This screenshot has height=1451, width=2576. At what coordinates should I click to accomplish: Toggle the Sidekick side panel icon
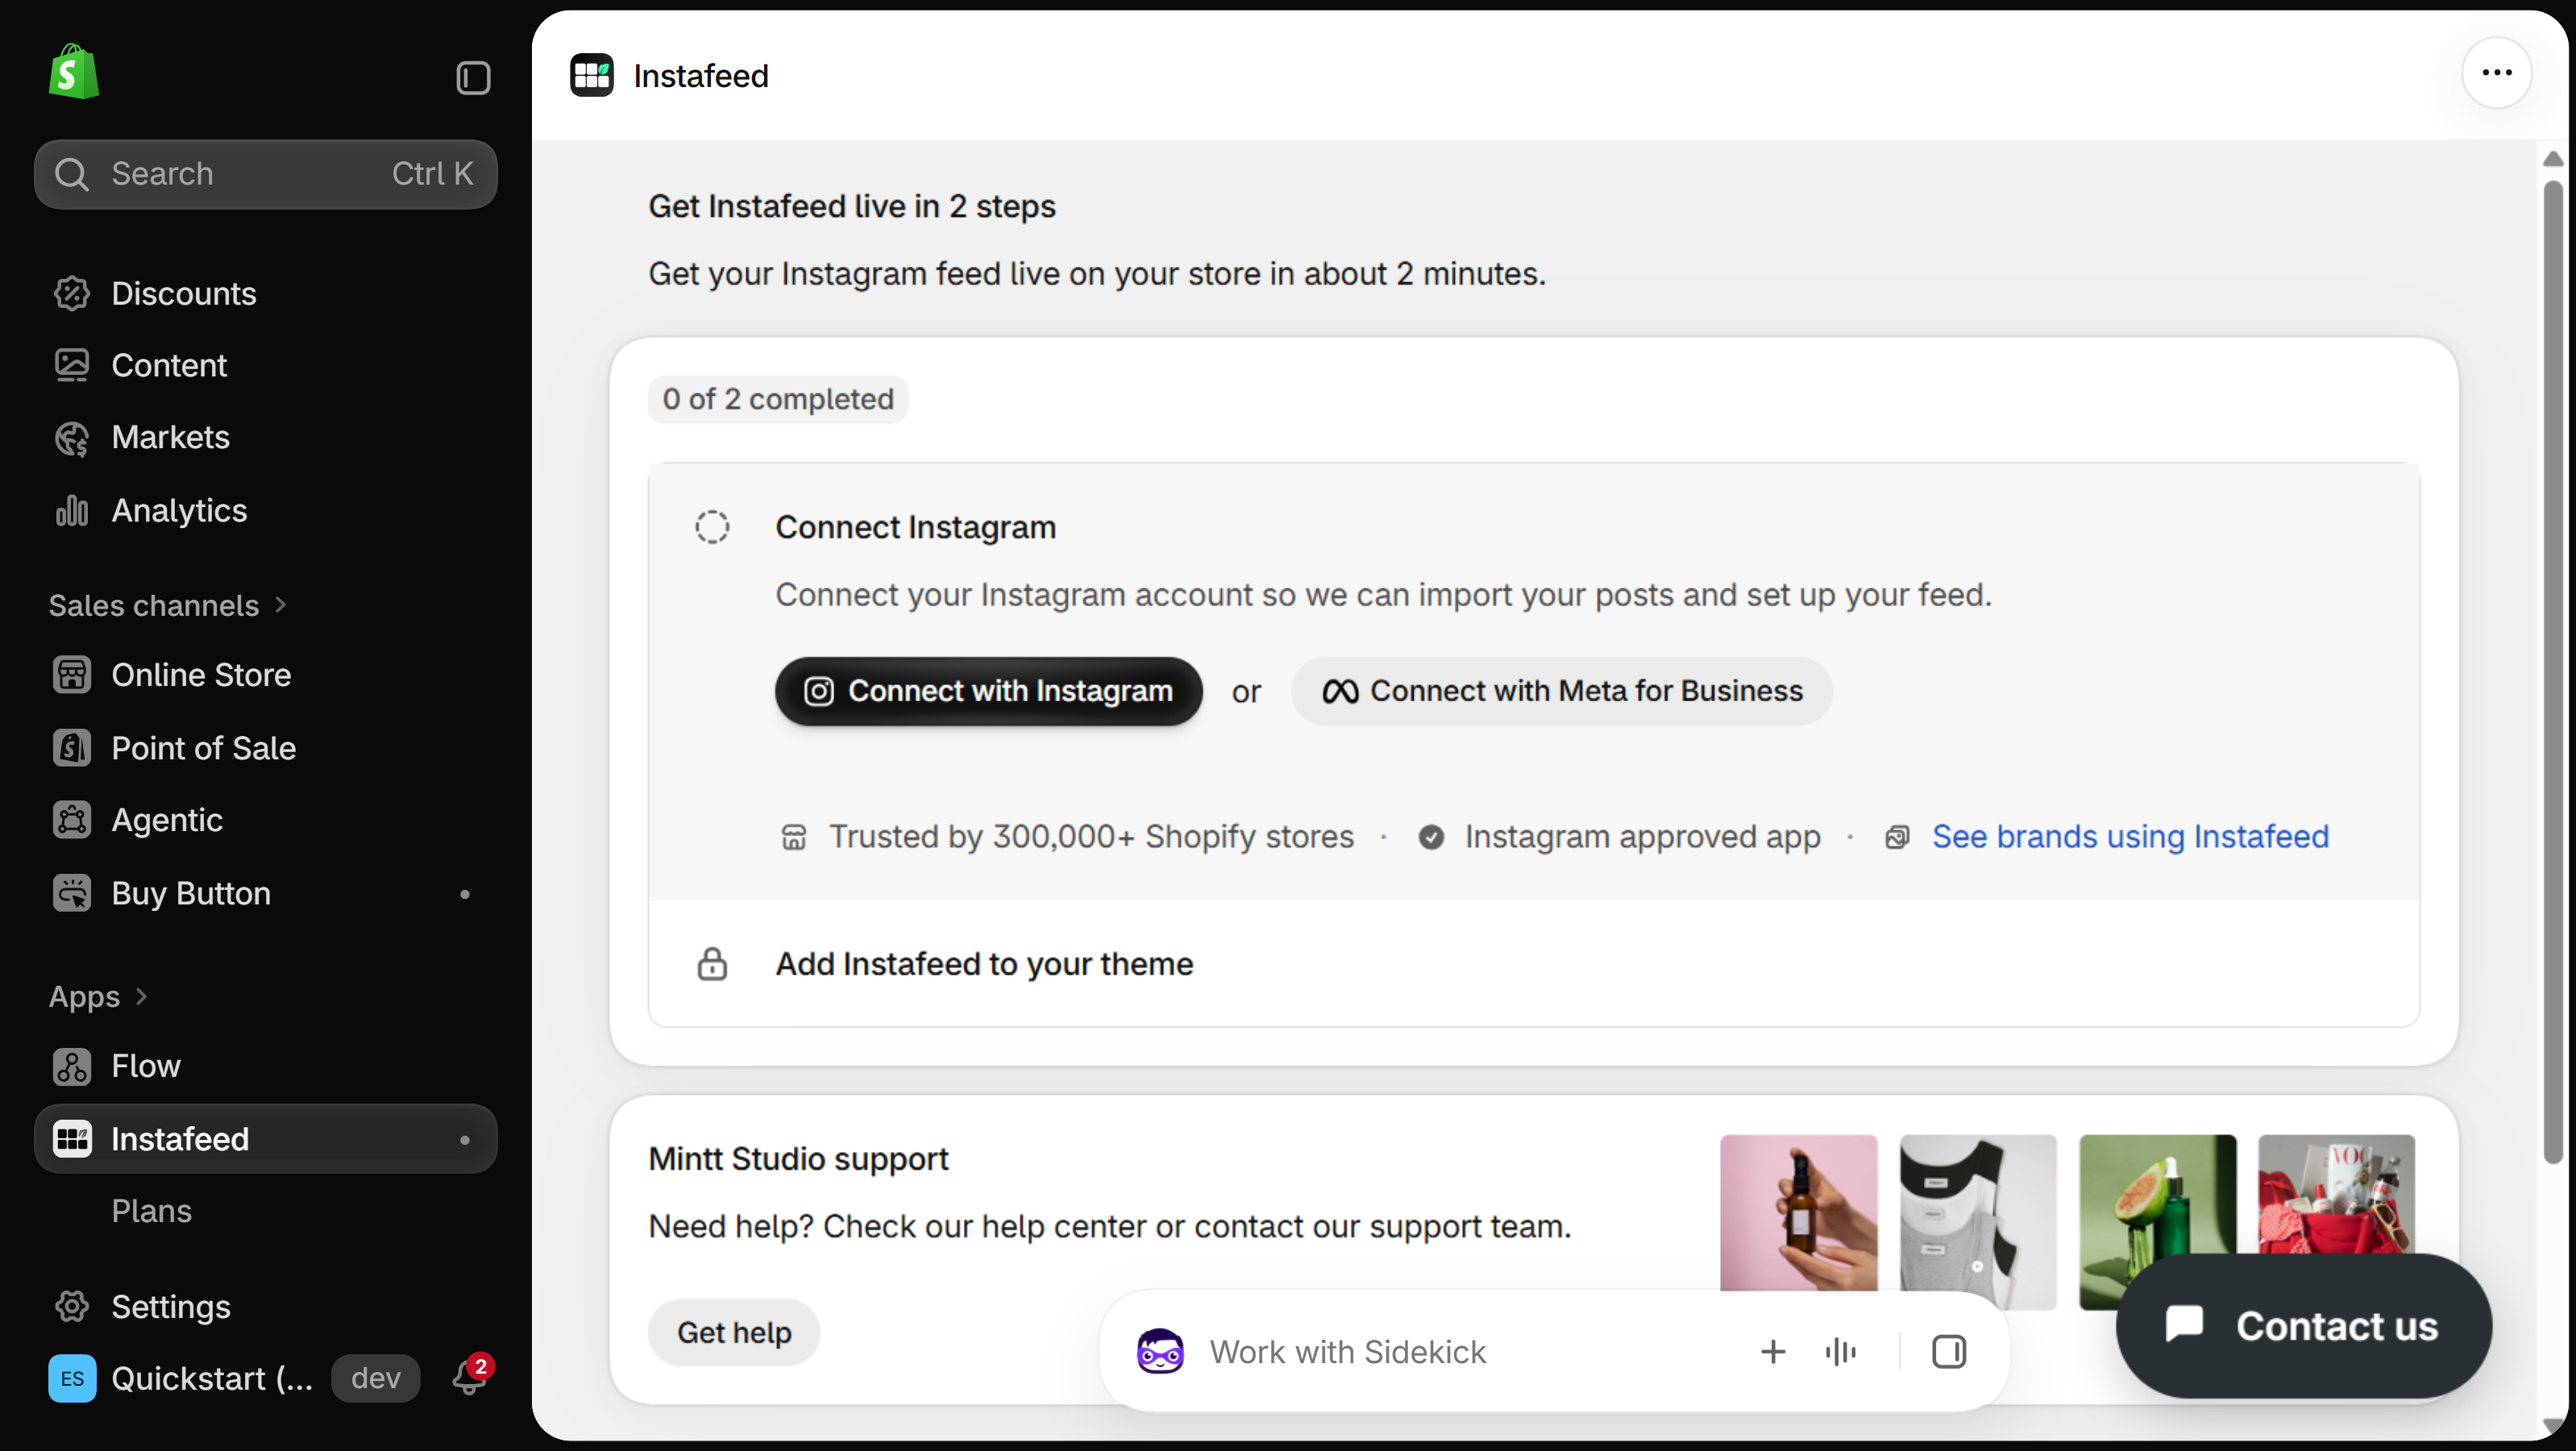click(1949, 1352)
